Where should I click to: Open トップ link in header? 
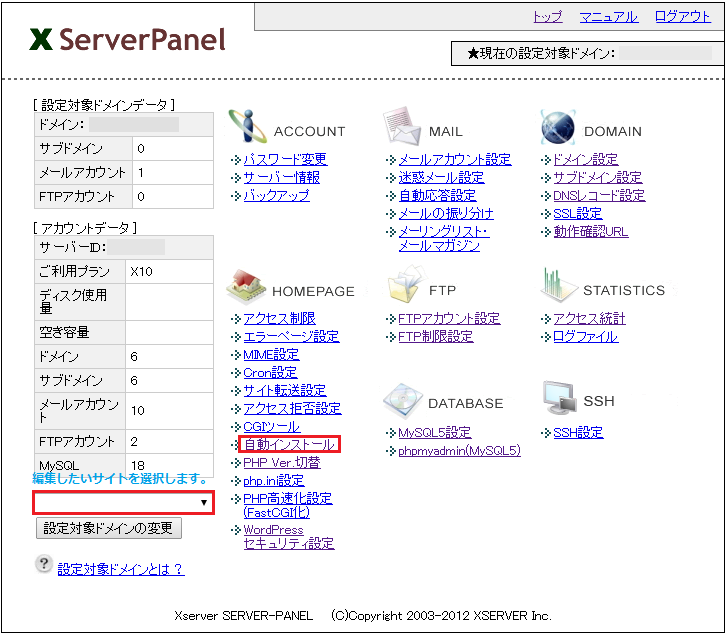coord(548,17)
